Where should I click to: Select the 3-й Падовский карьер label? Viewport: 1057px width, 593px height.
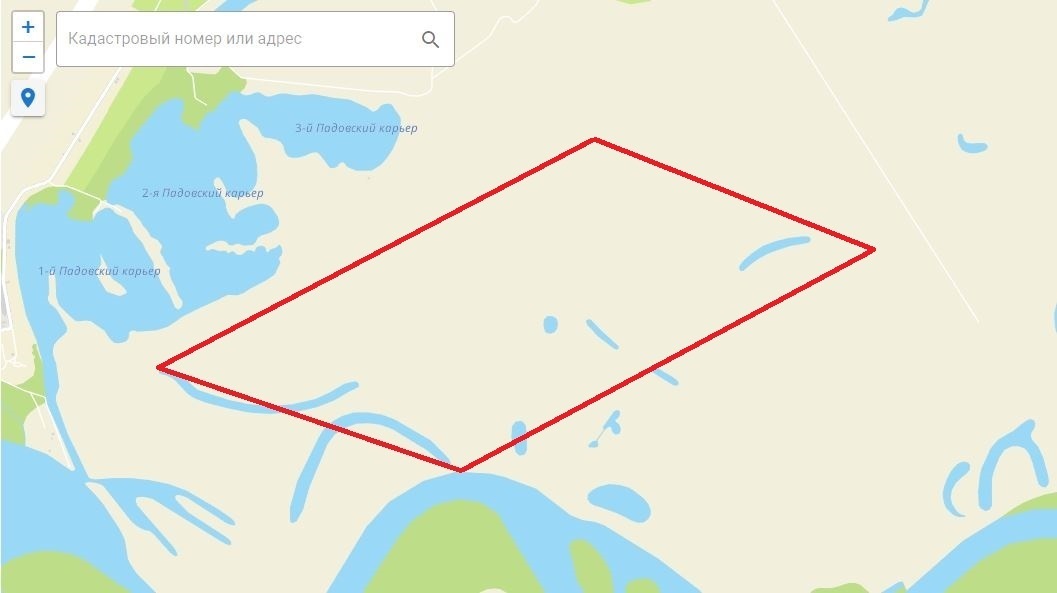pos(356,128)
